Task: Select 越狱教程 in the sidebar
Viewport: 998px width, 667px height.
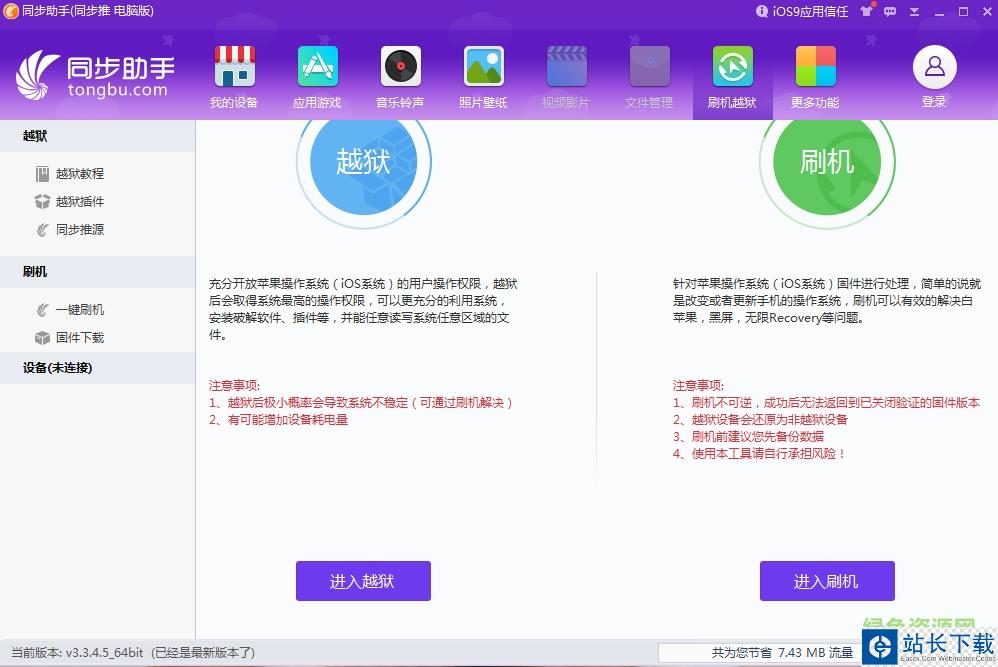Action: [x=79, y=174]
